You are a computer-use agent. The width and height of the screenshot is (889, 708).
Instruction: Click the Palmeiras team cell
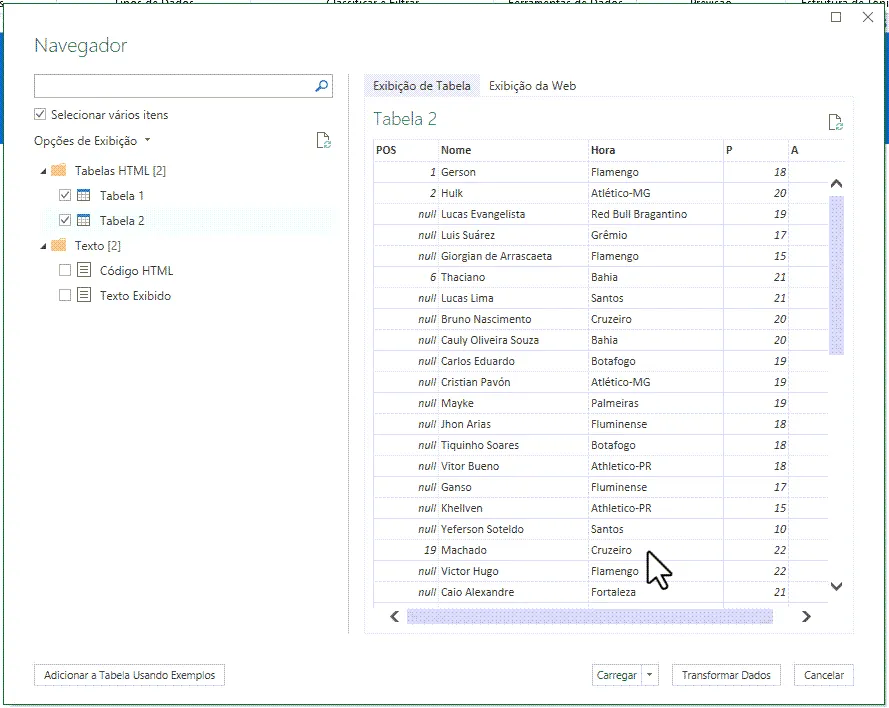(x=656, y=402)
